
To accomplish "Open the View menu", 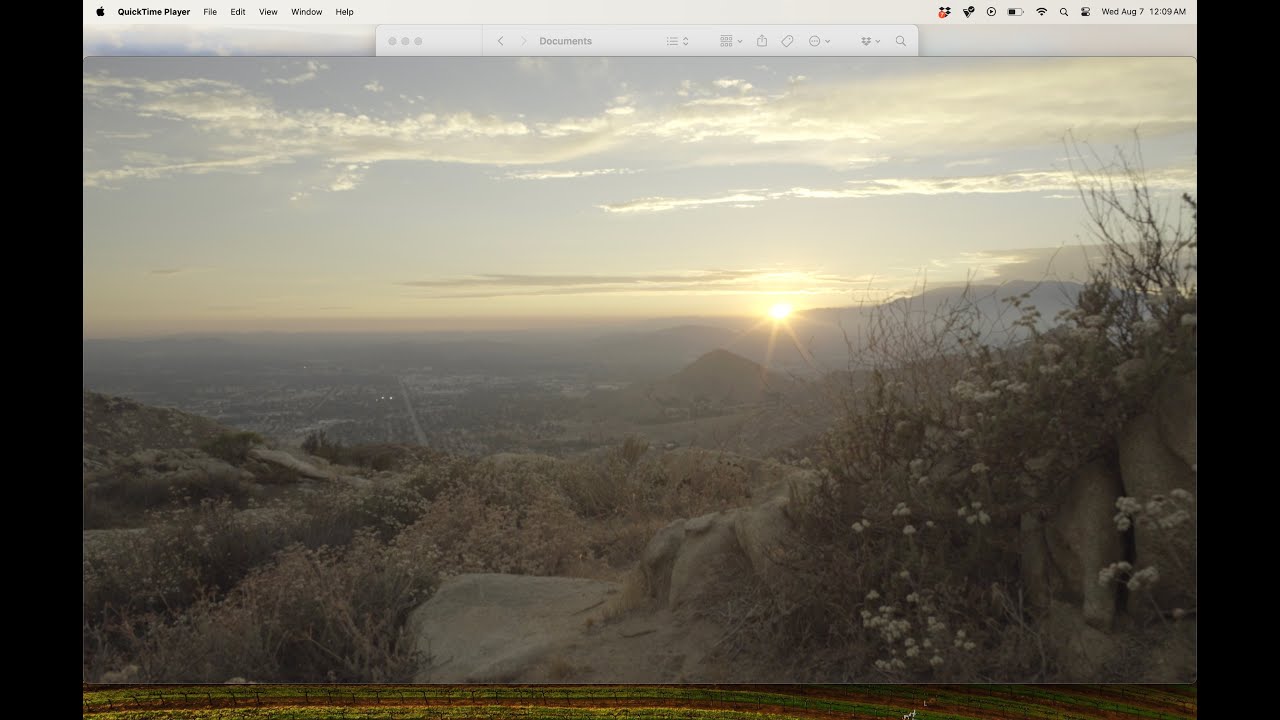I will click(x=268, y=12).
